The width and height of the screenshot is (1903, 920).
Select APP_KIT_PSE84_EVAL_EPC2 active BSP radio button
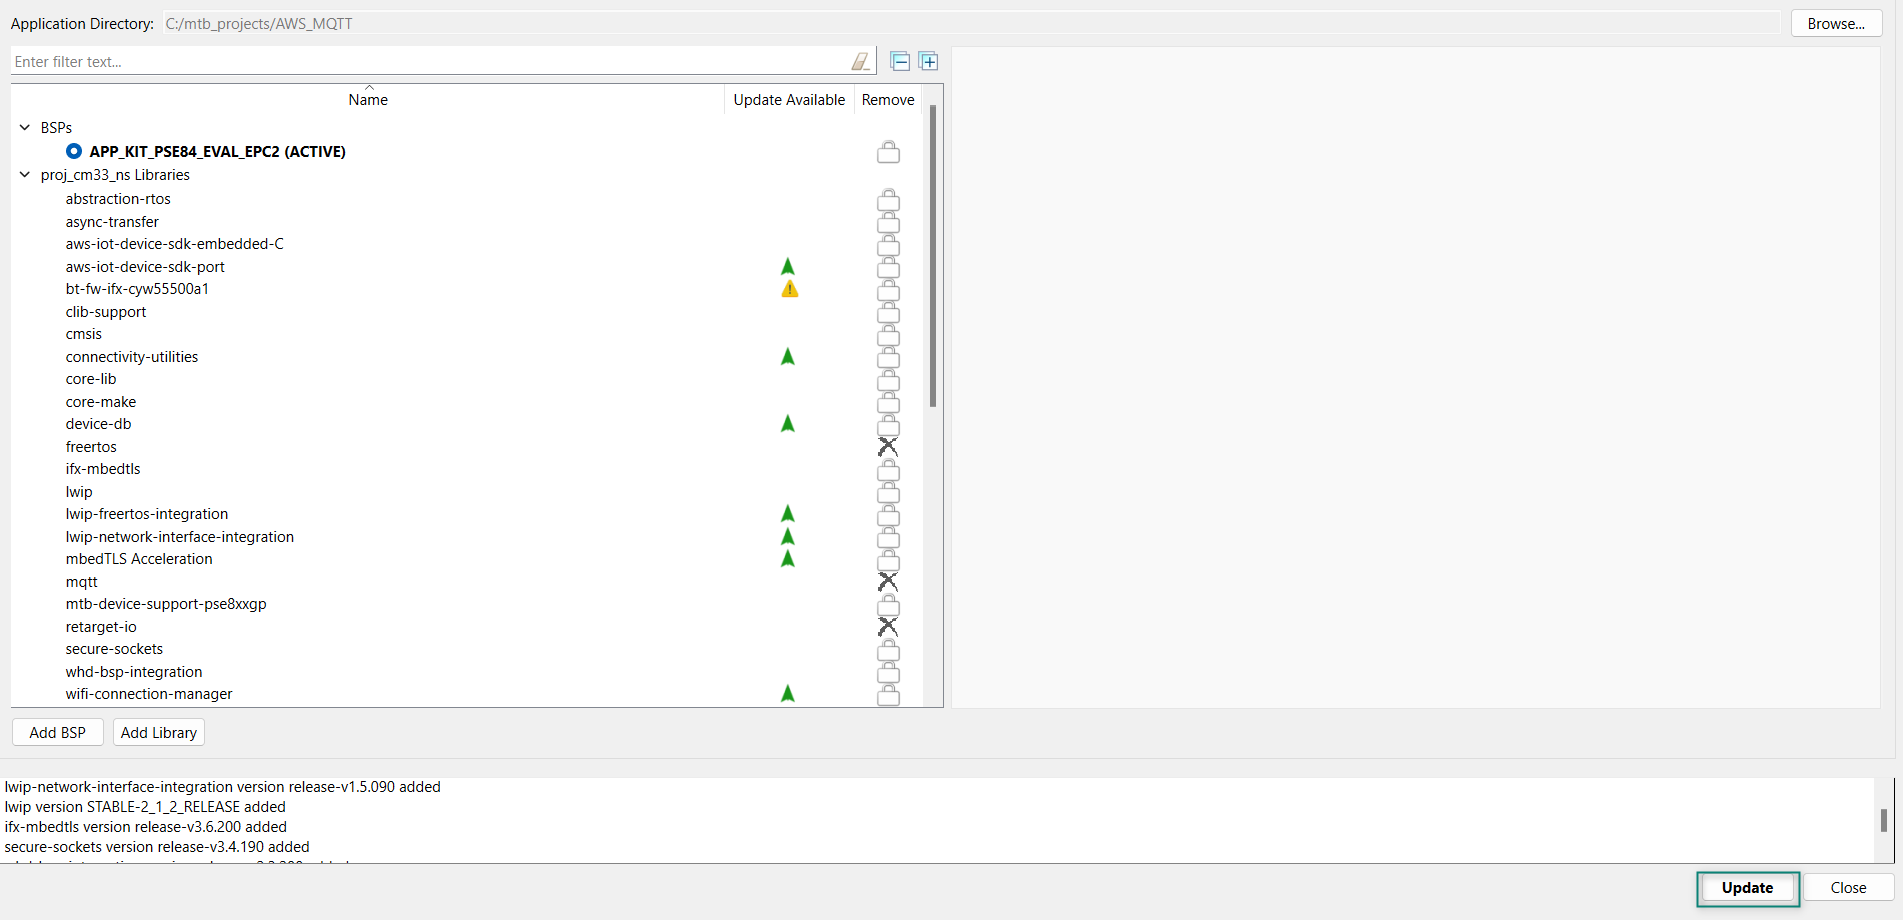[x=74, y=152]
